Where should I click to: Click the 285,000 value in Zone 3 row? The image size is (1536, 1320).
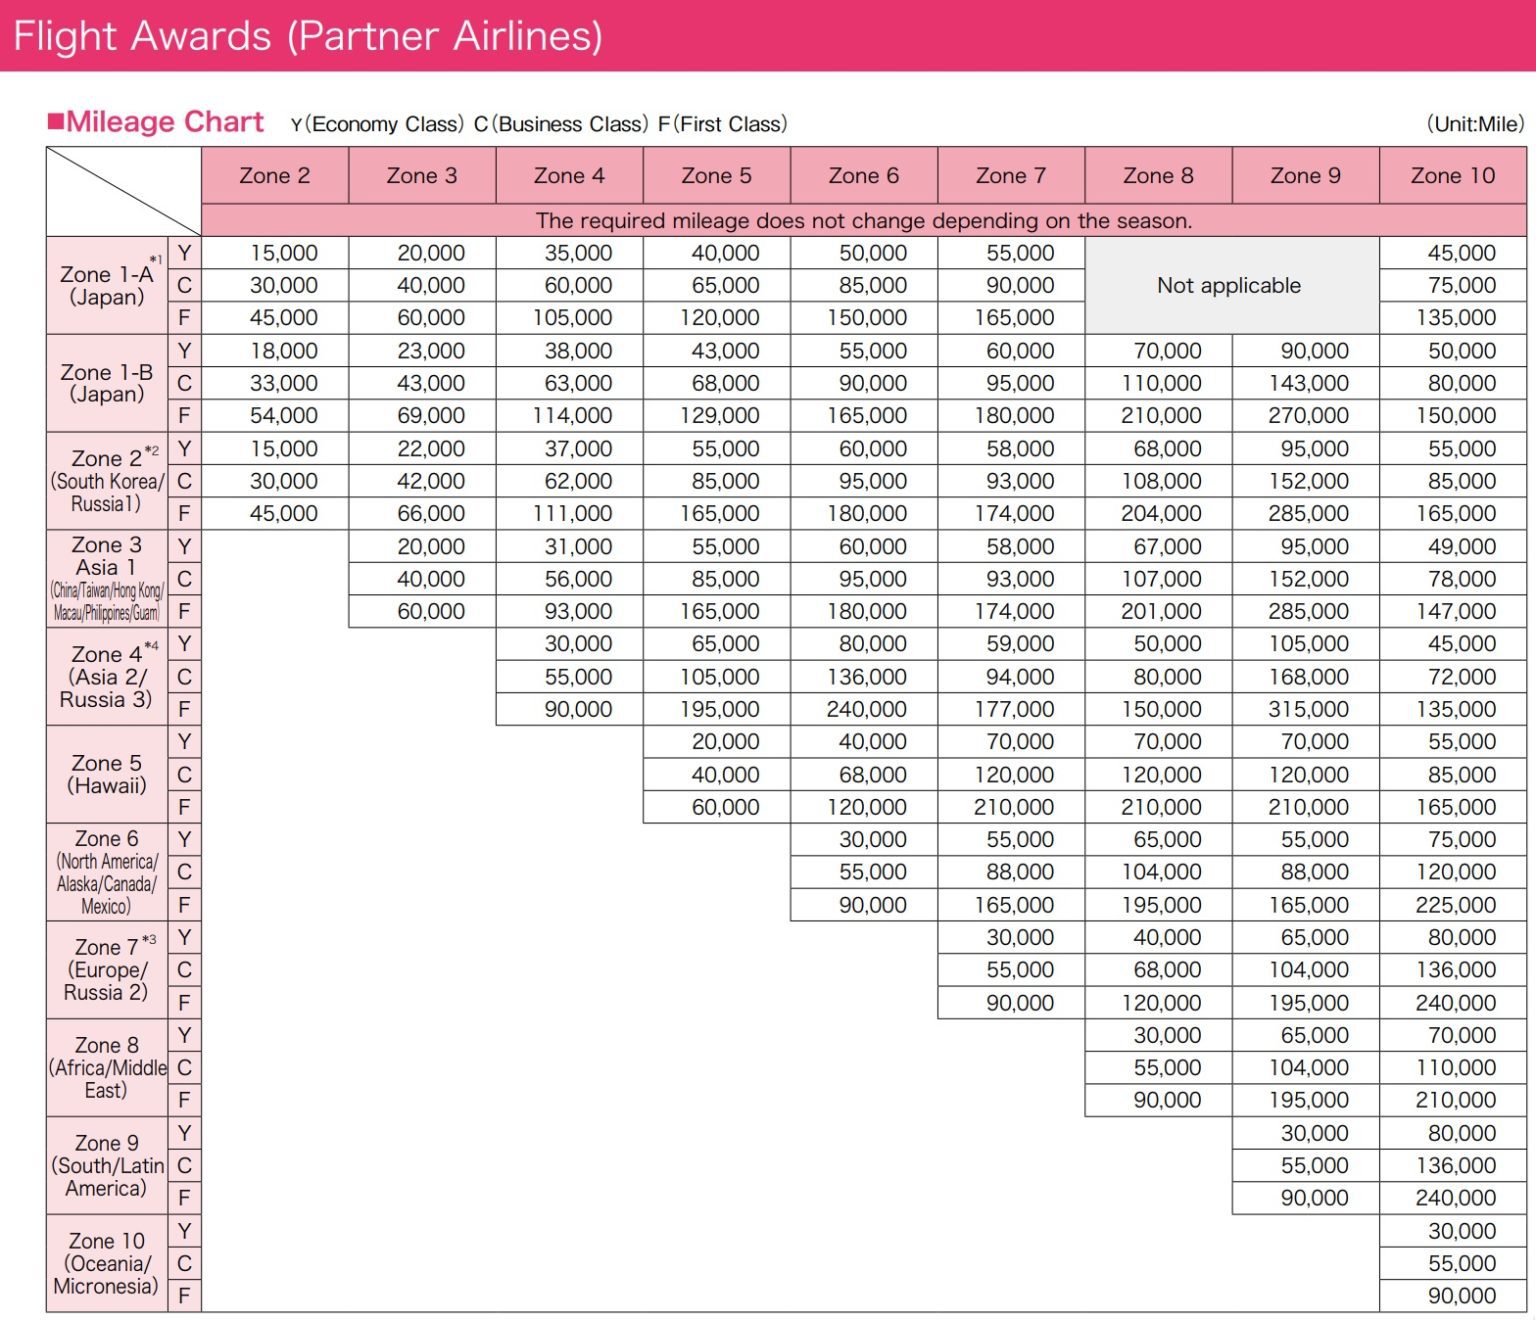click(1308, 611)
